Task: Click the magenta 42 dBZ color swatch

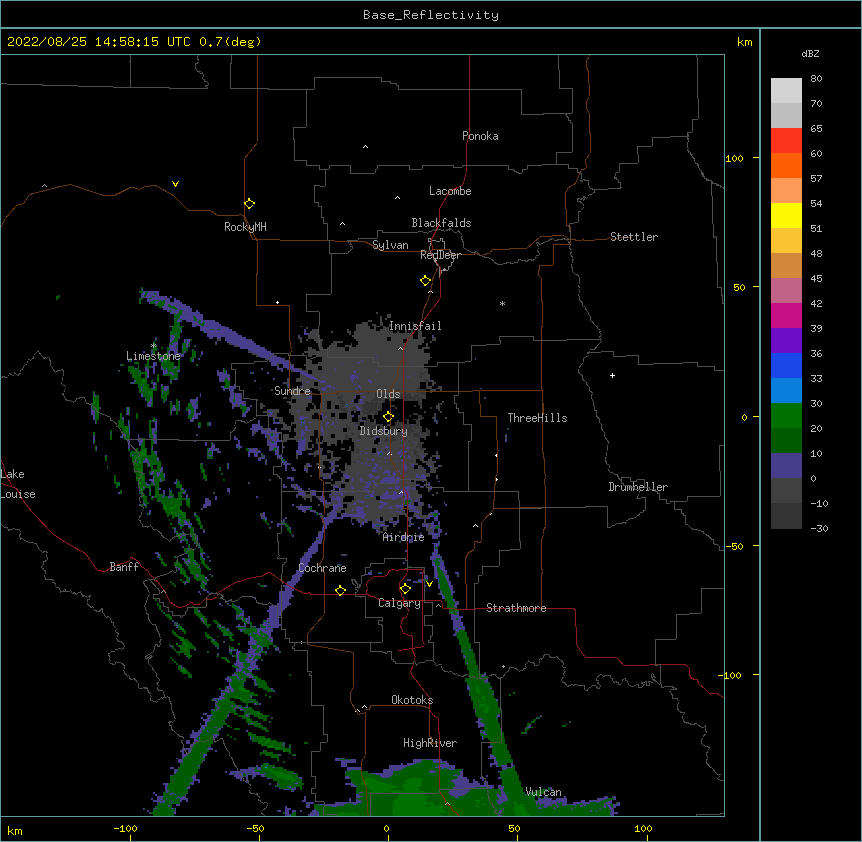Action: point(786,315)
